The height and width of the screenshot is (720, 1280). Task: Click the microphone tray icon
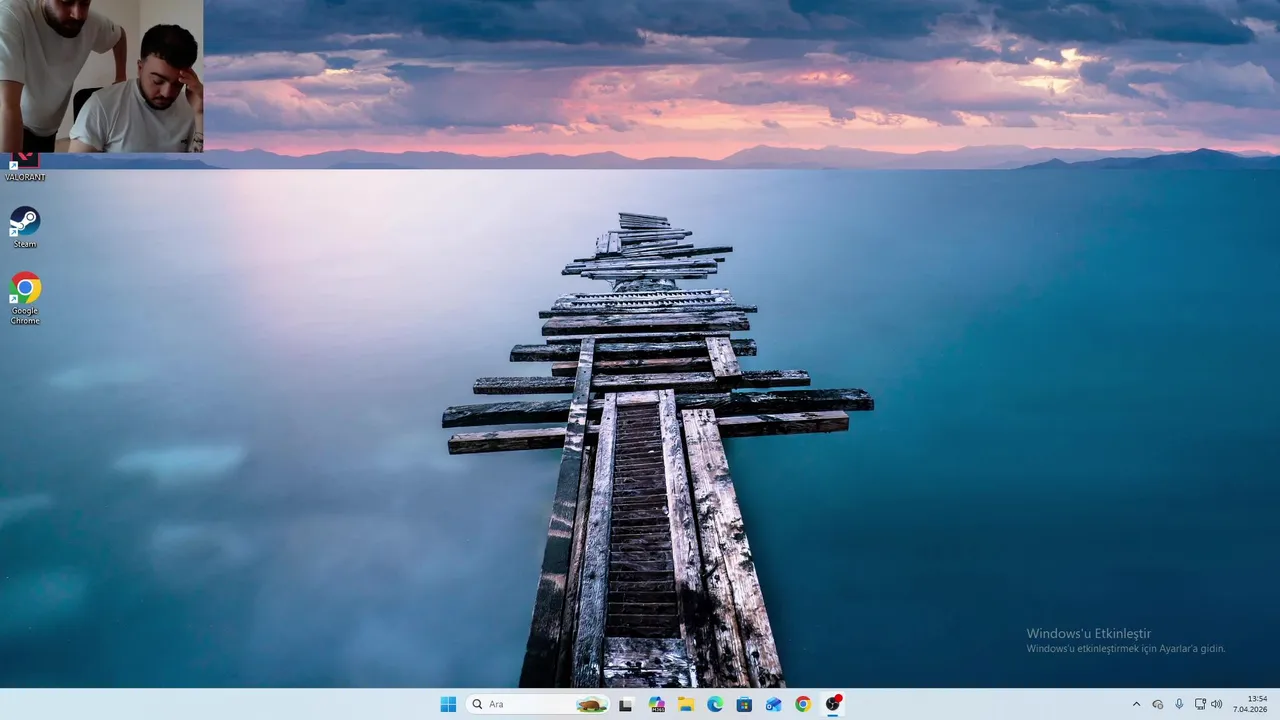tap(1179, 704)
